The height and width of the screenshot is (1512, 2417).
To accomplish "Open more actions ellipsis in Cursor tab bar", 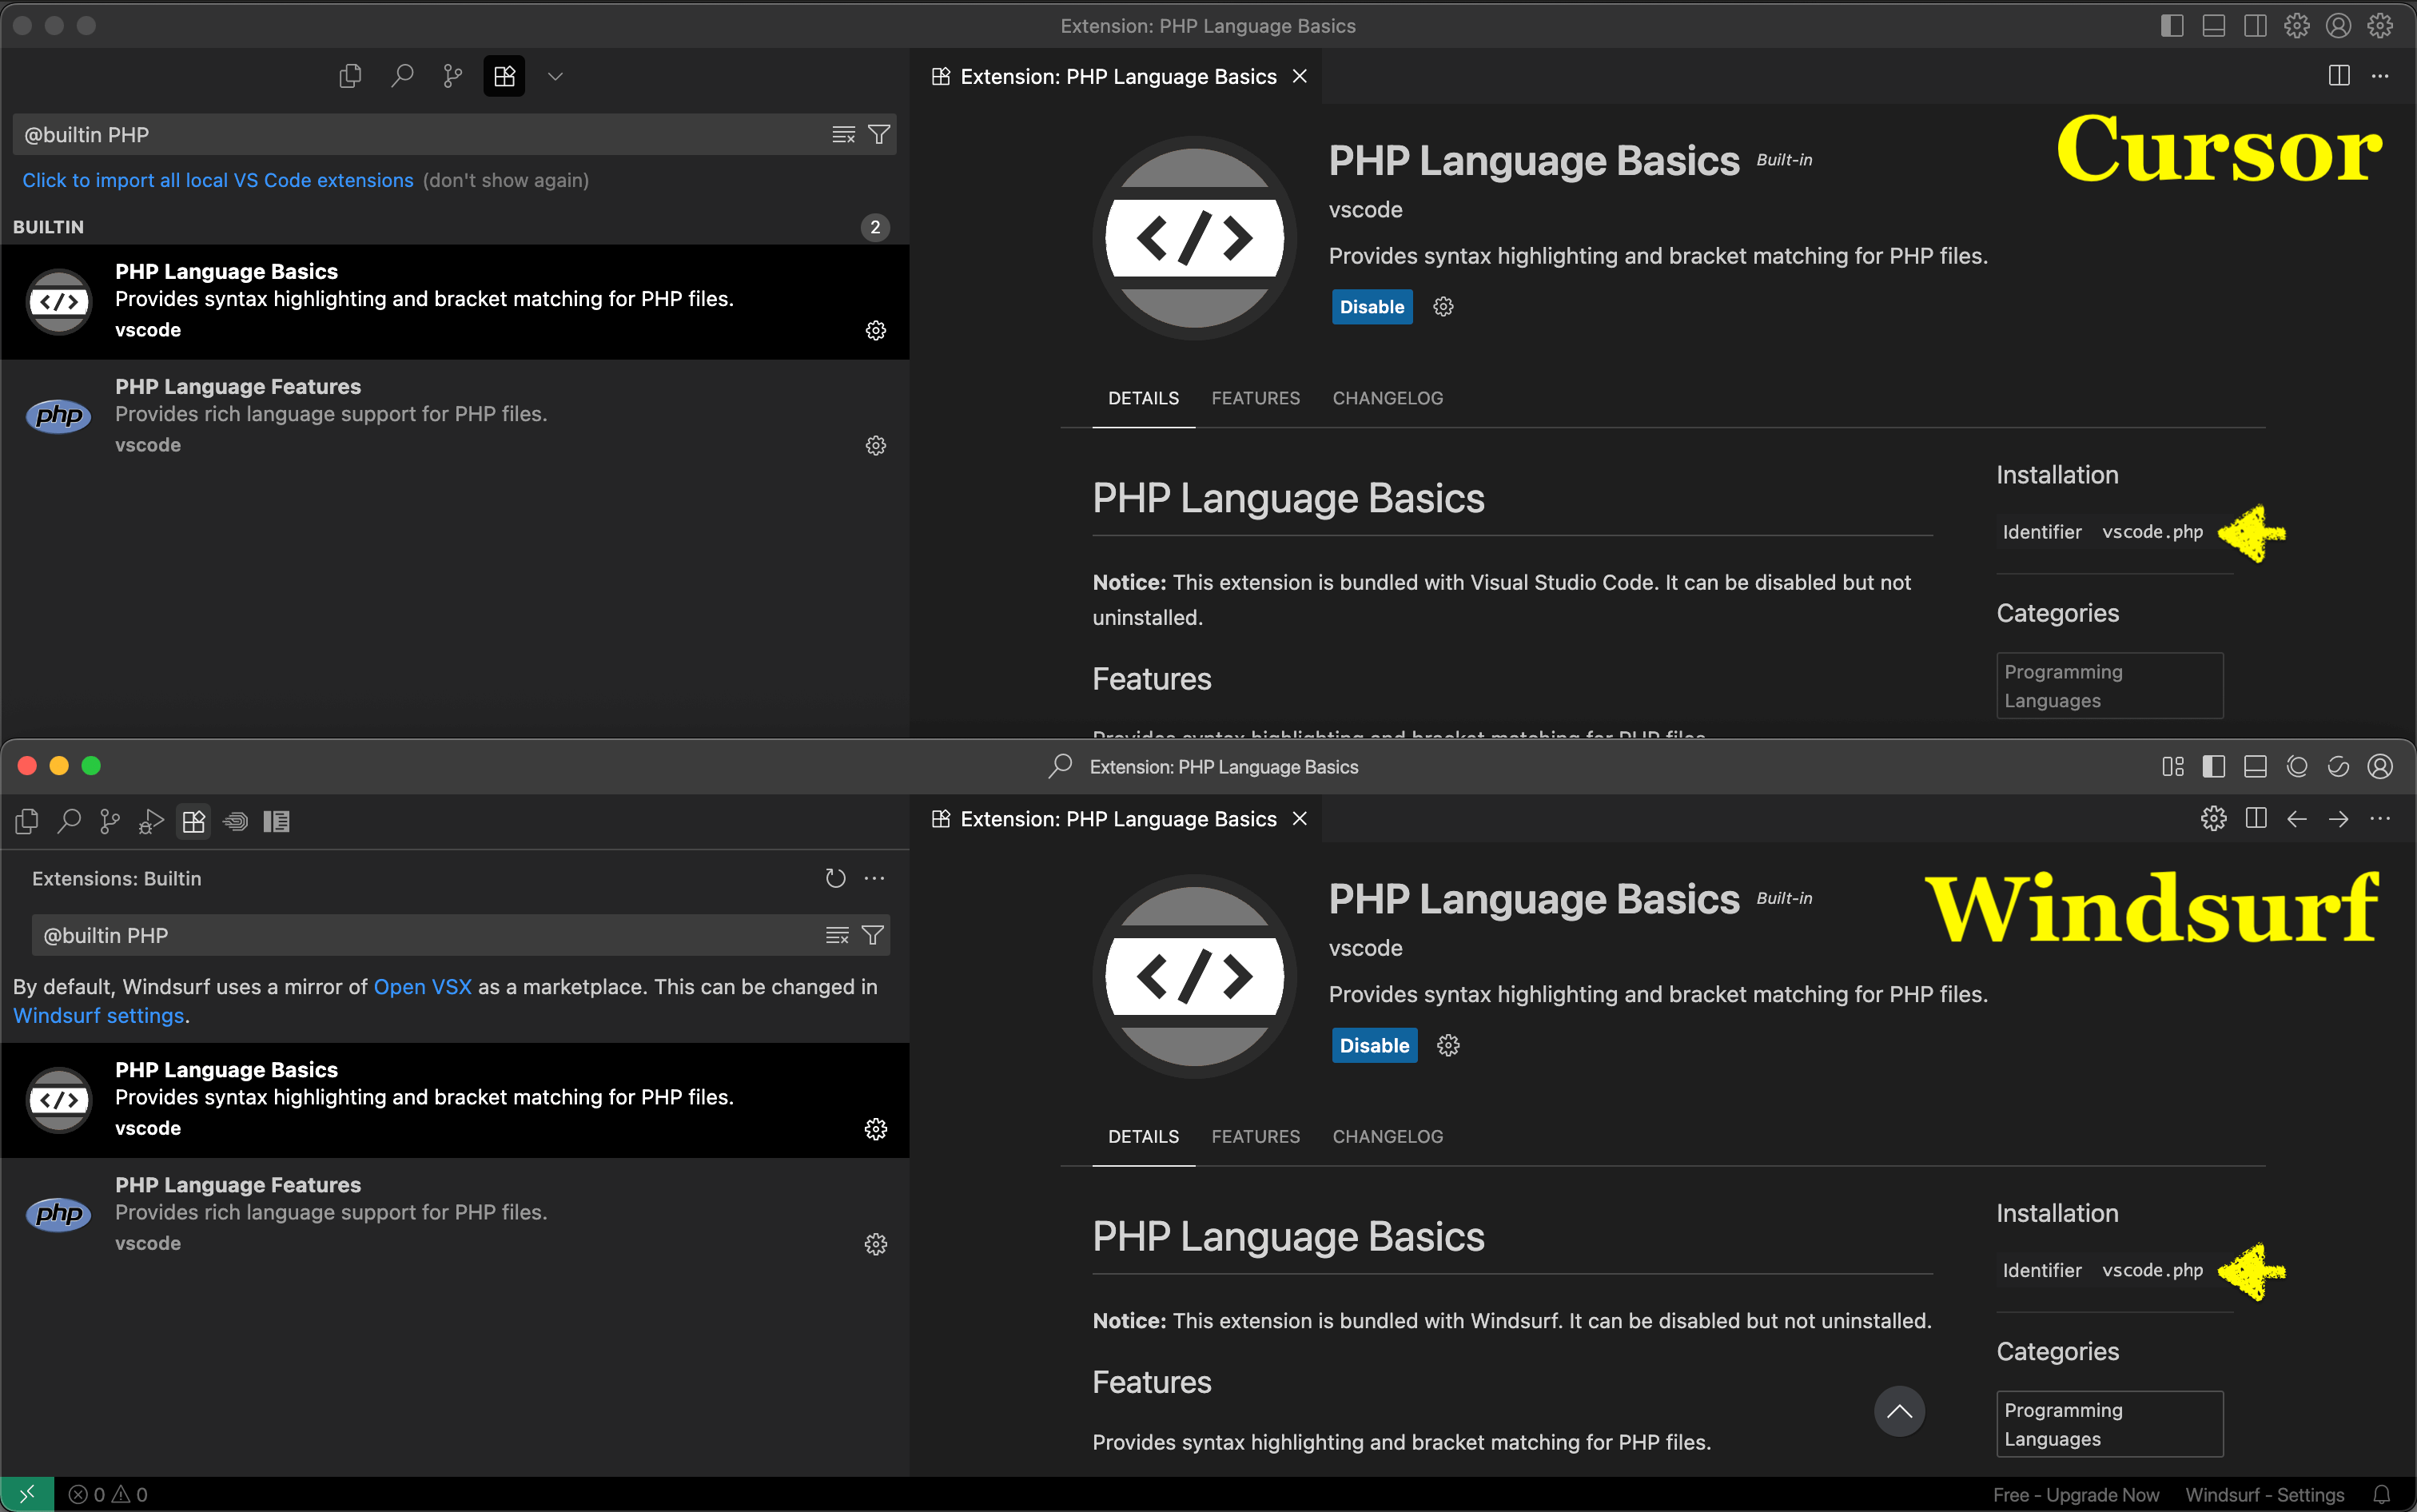I will (2380, 76).
